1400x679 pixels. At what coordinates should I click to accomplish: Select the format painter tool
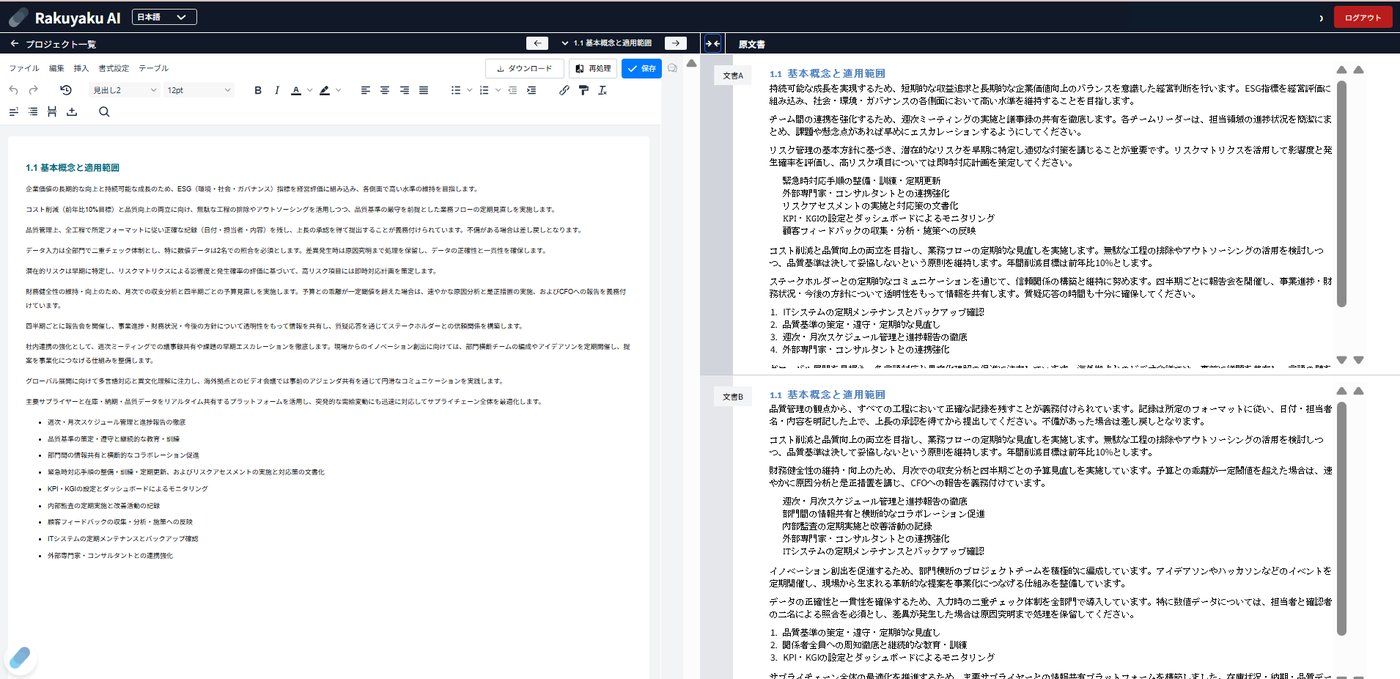coord(584,90)
